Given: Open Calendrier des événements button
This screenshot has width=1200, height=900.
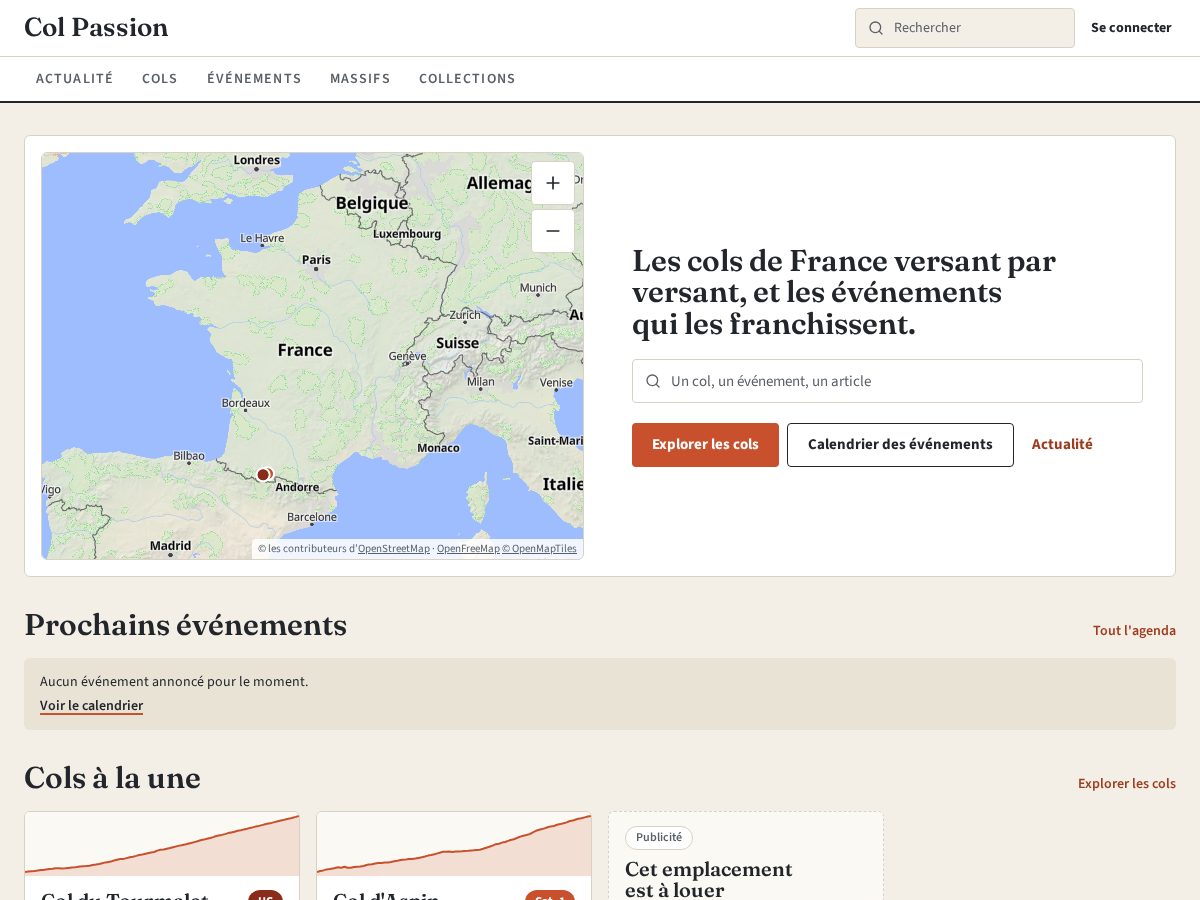Looking at the screenshot, I should (900, 445).
